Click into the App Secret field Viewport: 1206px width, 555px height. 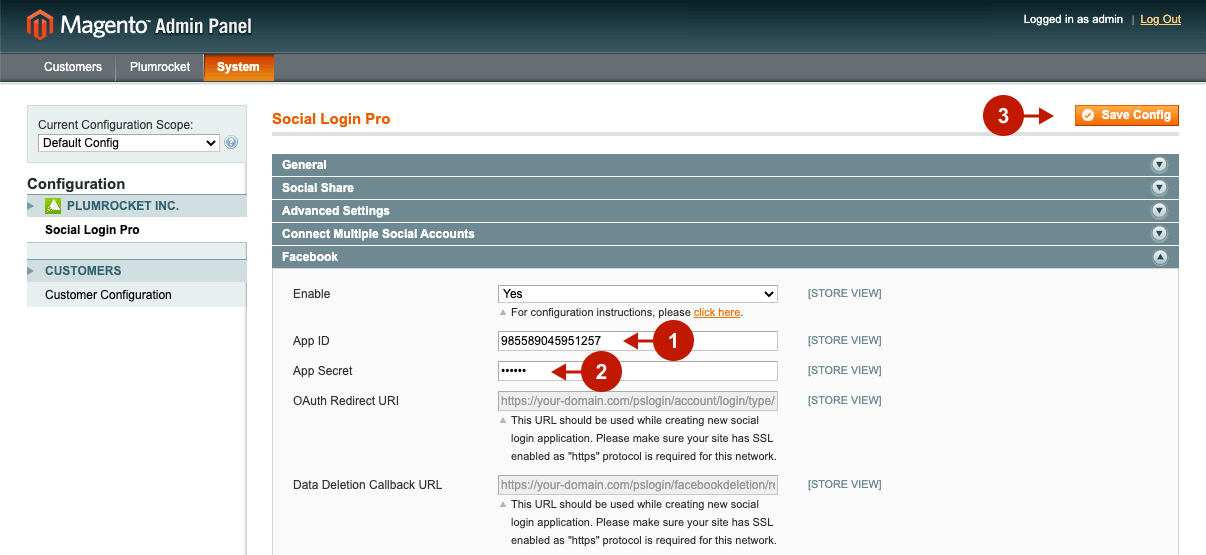638,371
